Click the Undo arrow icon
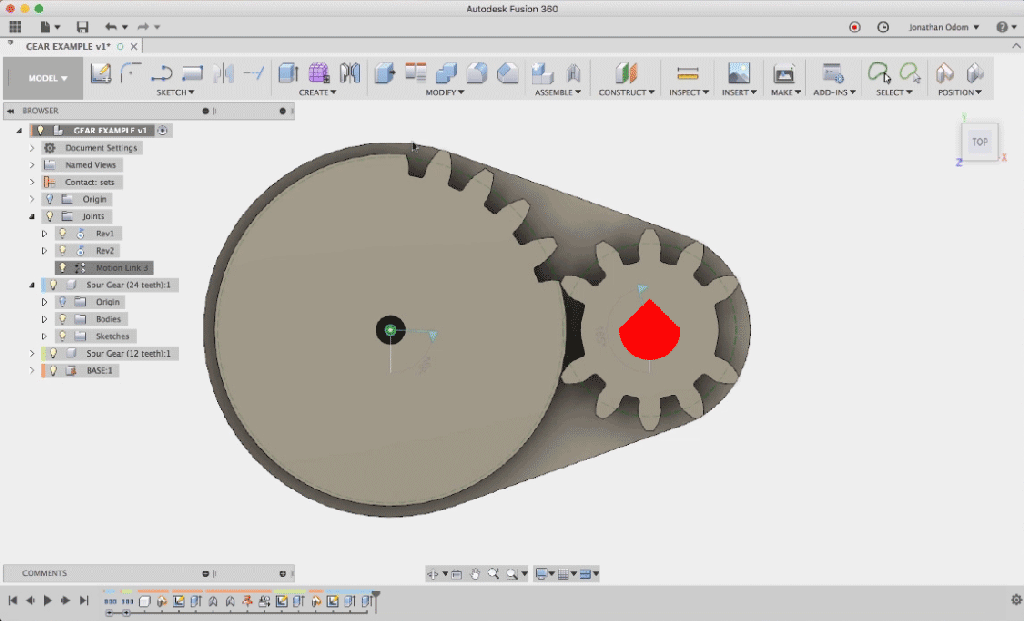 [110, 27]
